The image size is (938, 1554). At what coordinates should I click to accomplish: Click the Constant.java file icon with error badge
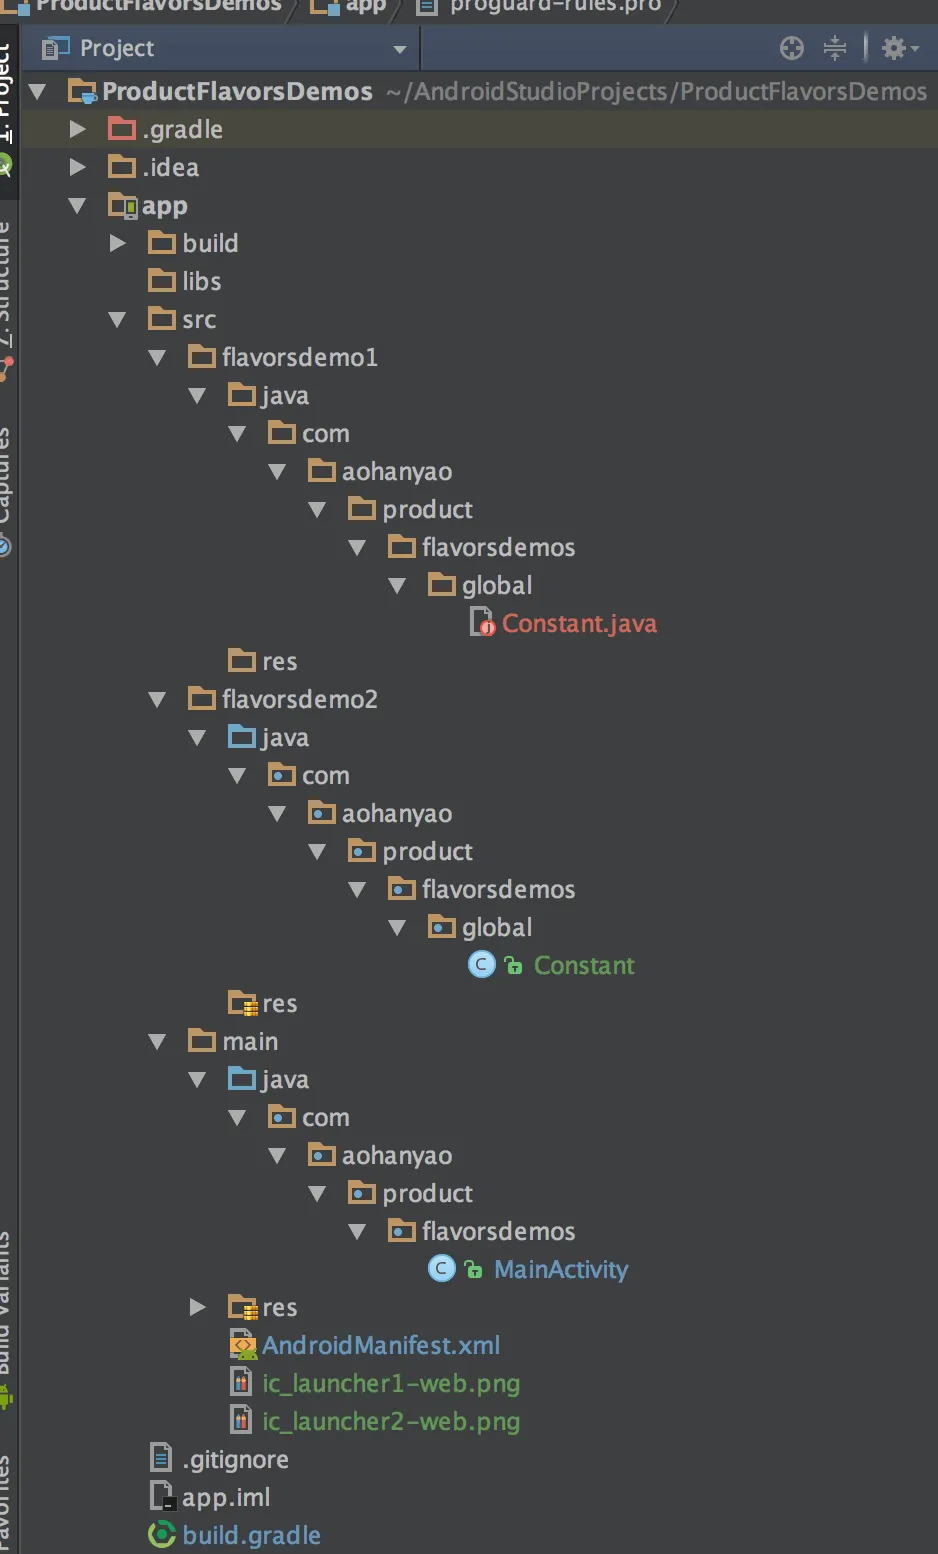click(x=483, y=624)
